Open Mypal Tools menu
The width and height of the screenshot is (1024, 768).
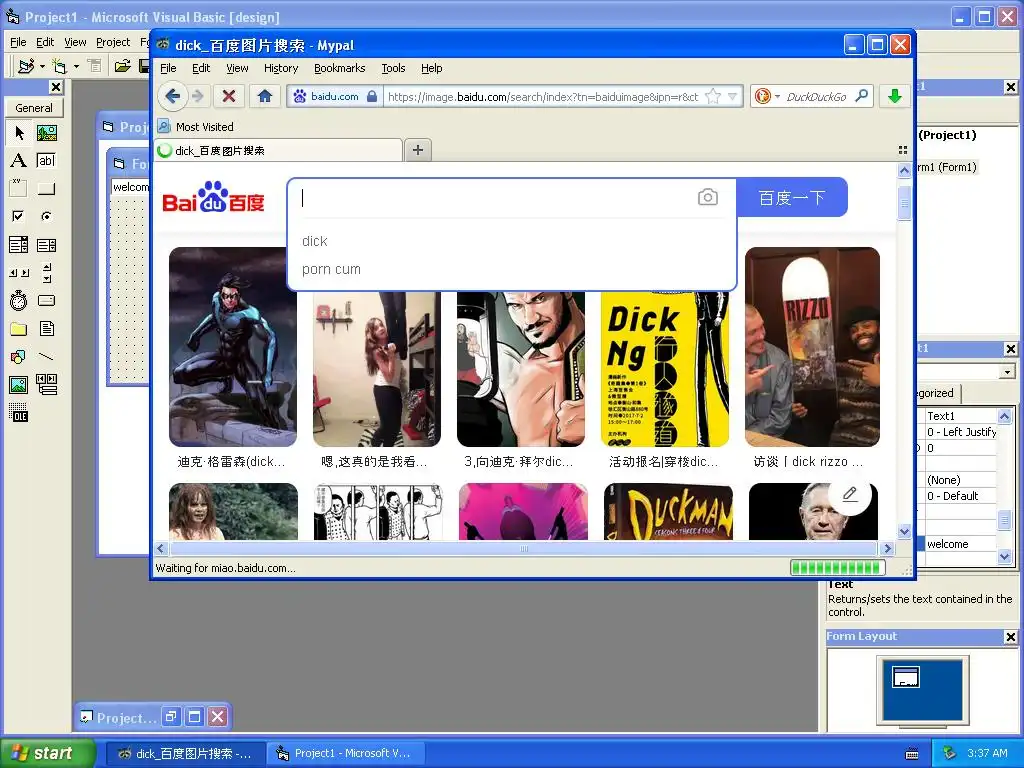(x=393, y=68)
